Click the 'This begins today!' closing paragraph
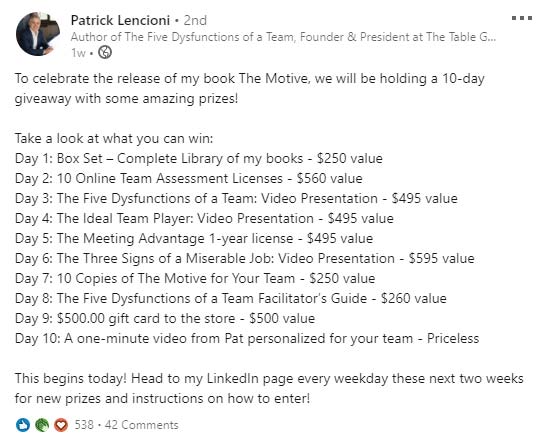 click(269, 388)
